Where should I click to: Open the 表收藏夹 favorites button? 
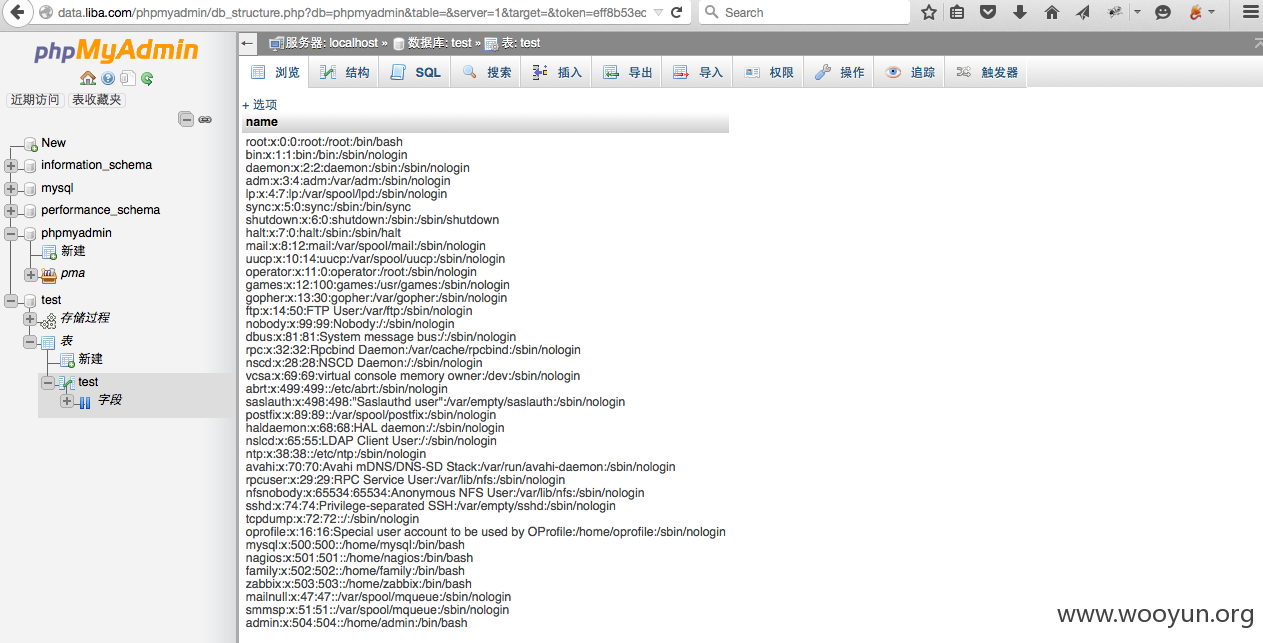[x=97, y=100]
